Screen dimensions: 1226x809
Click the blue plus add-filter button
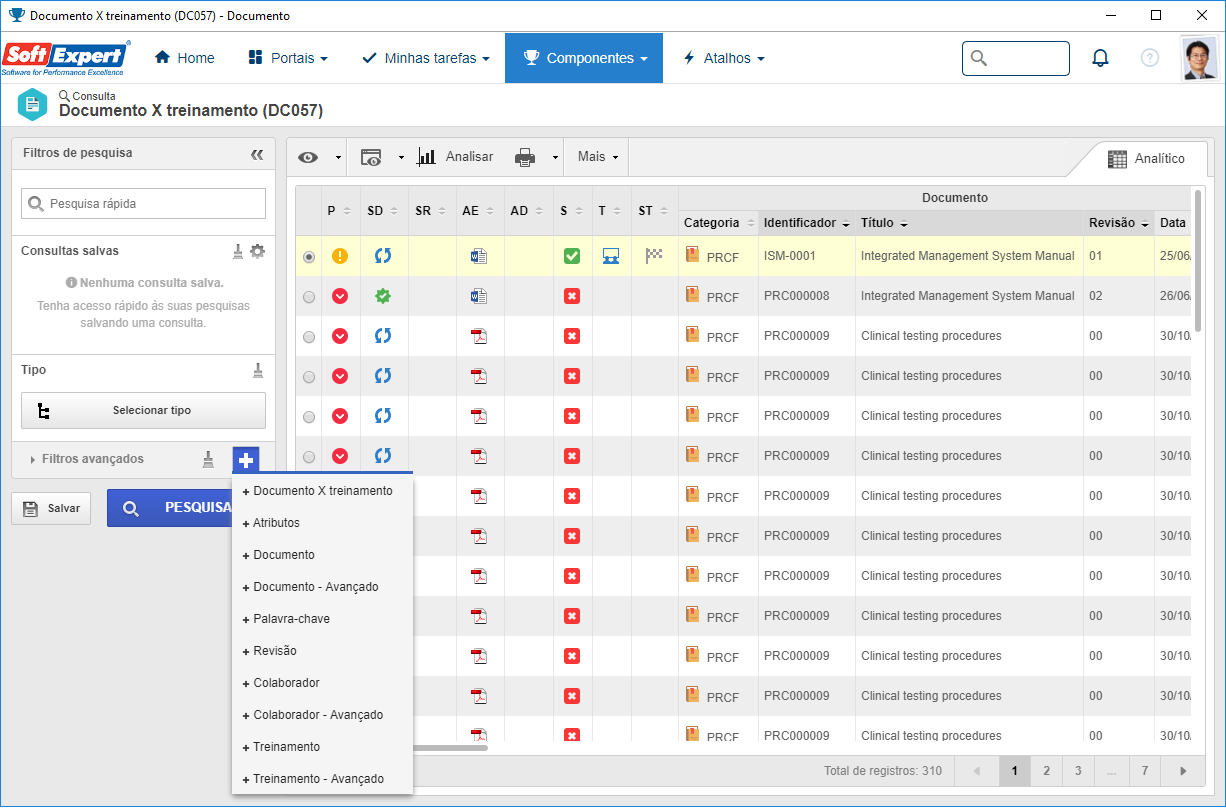(246, 459)
